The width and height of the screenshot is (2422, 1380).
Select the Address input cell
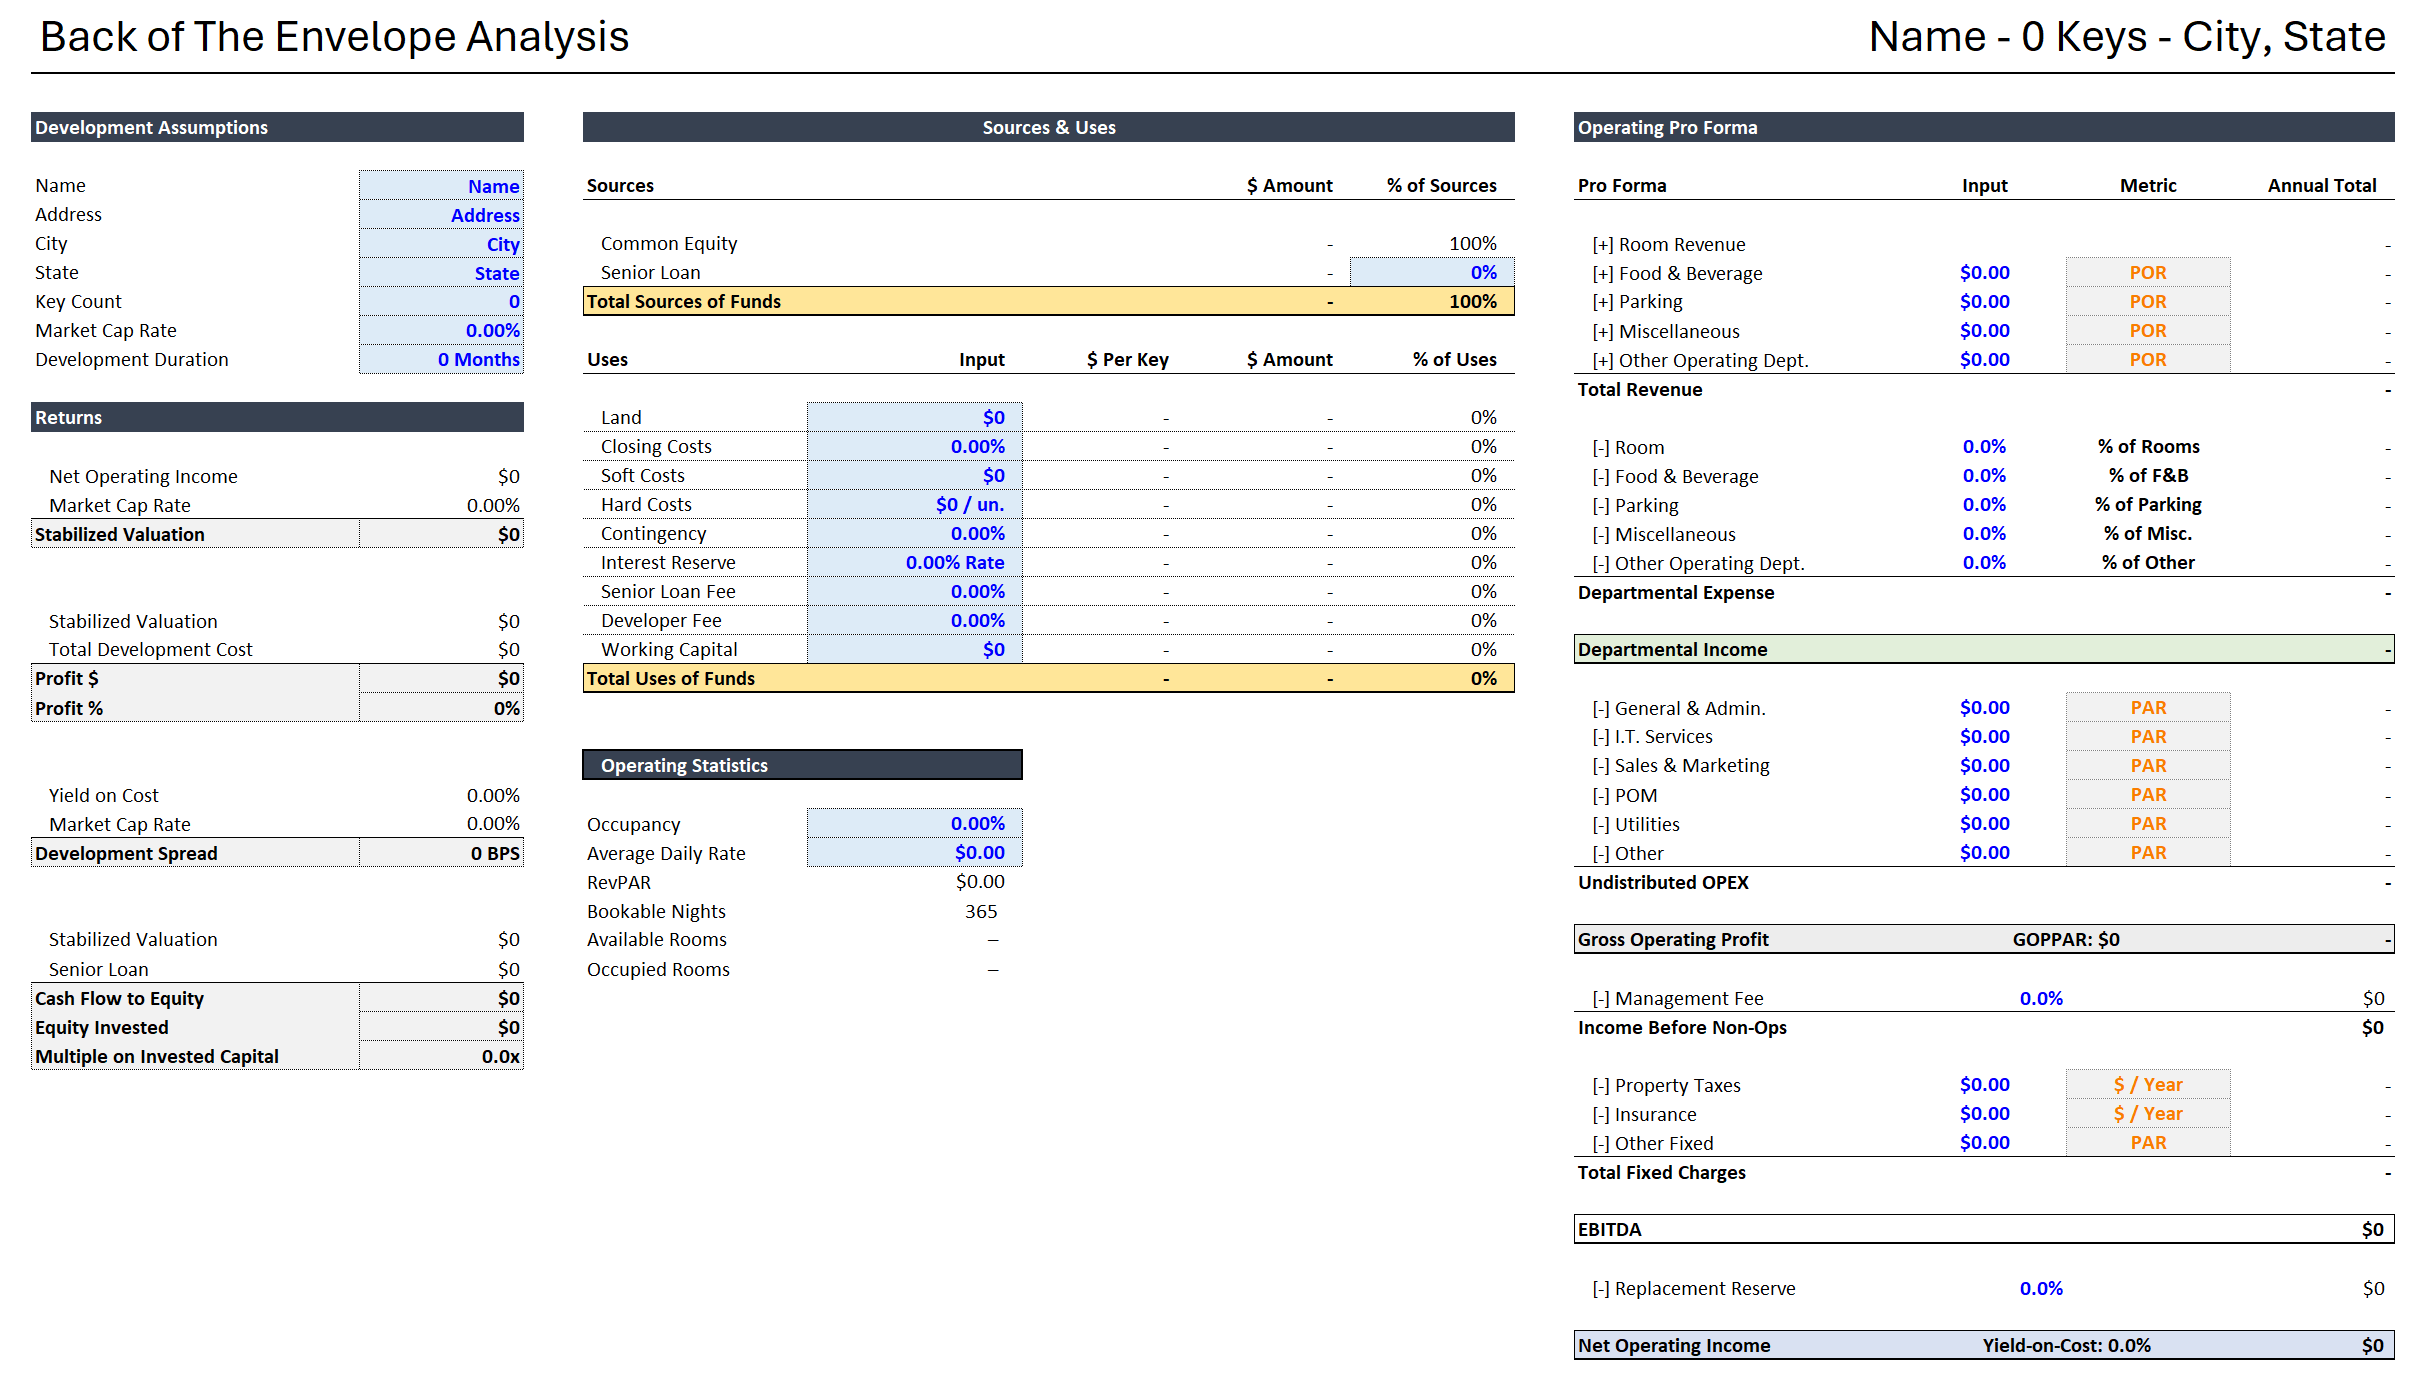(x=441, y=215)
